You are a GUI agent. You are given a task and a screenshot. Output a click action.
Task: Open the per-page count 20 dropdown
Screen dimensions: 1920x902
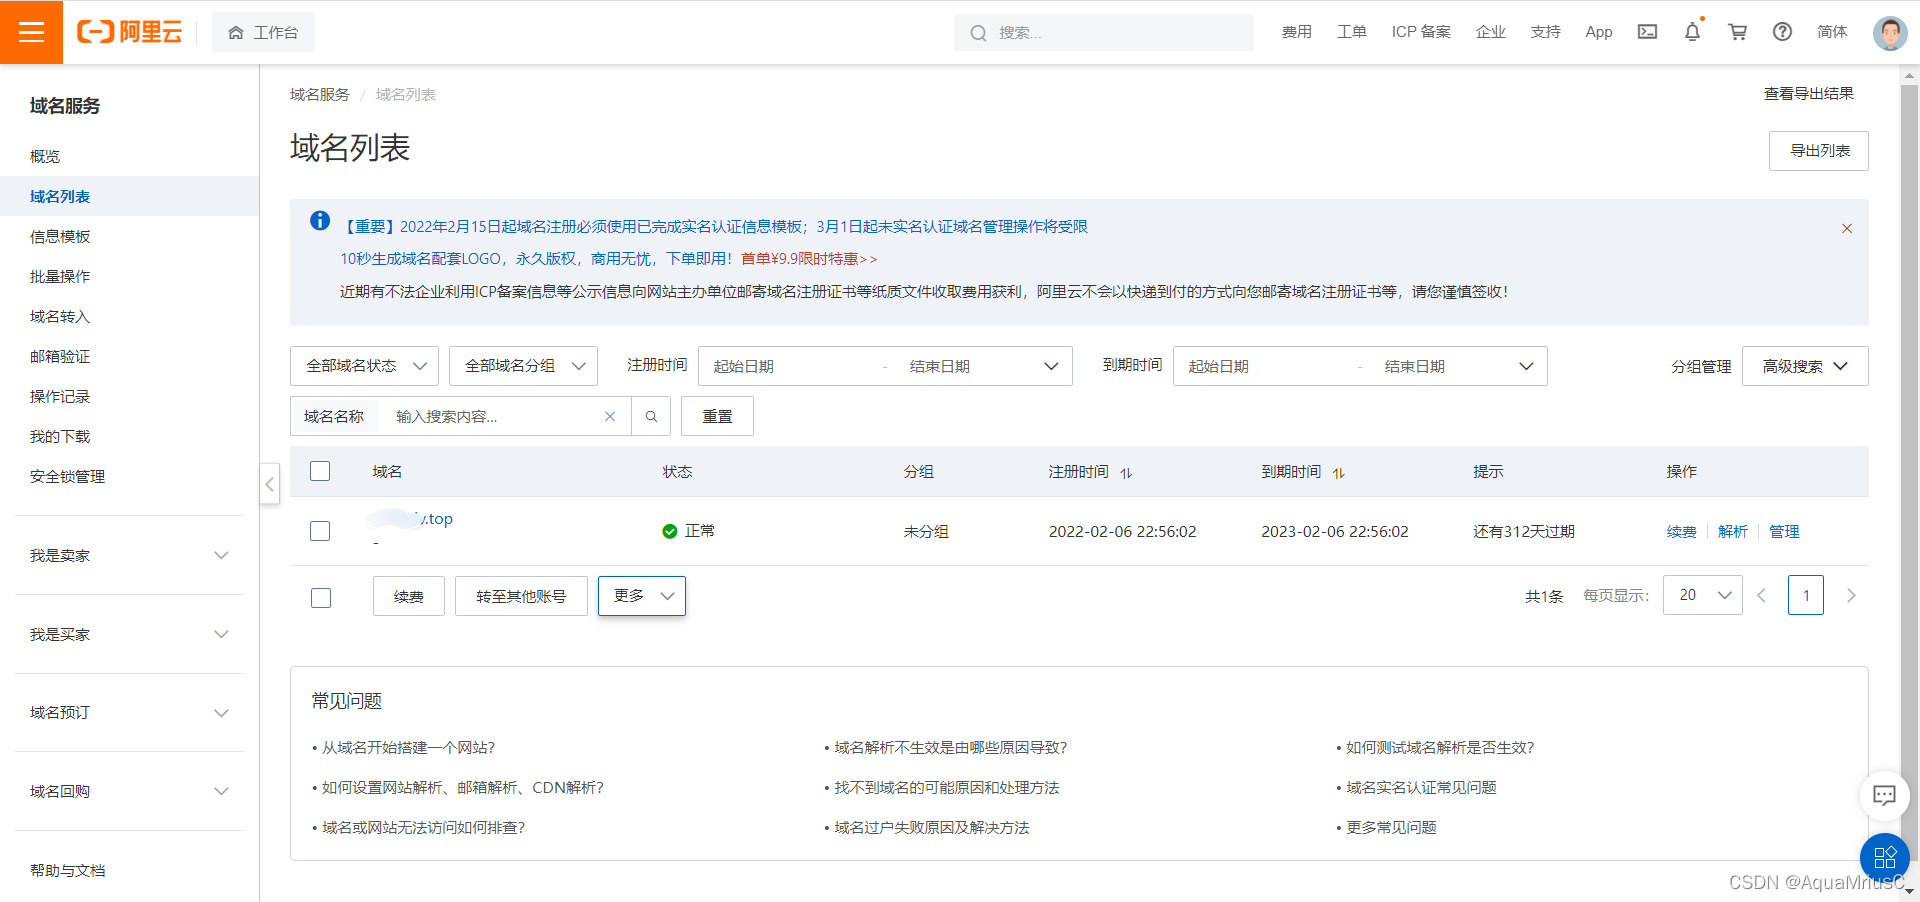click(x=1703, y=595)
